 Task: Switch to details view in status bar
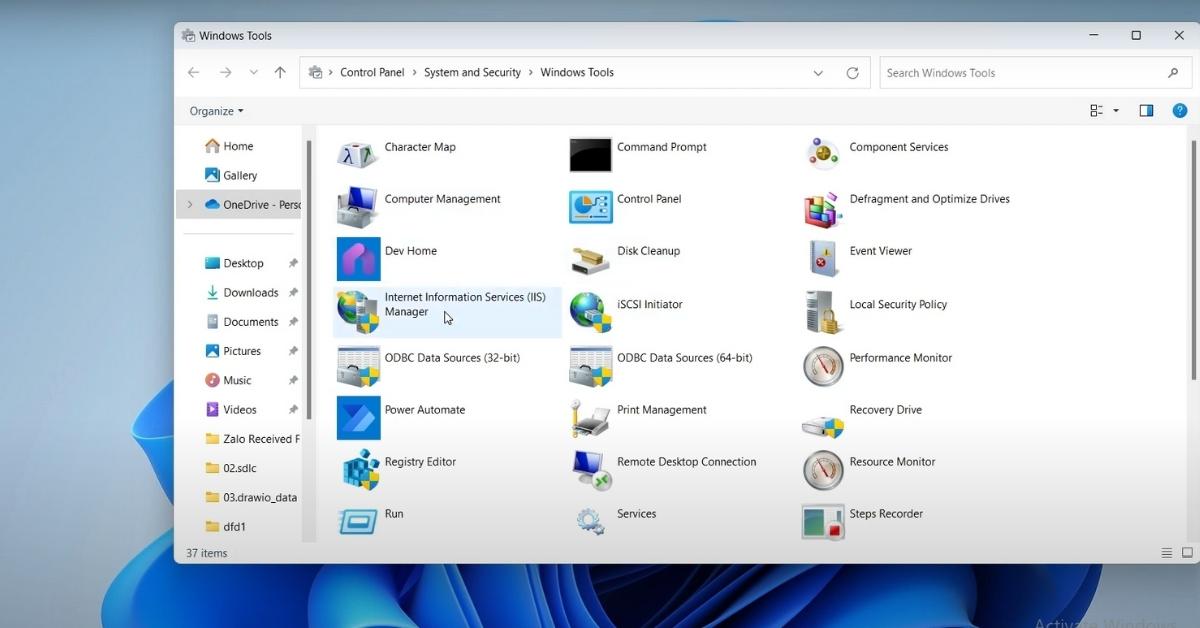1166,553
